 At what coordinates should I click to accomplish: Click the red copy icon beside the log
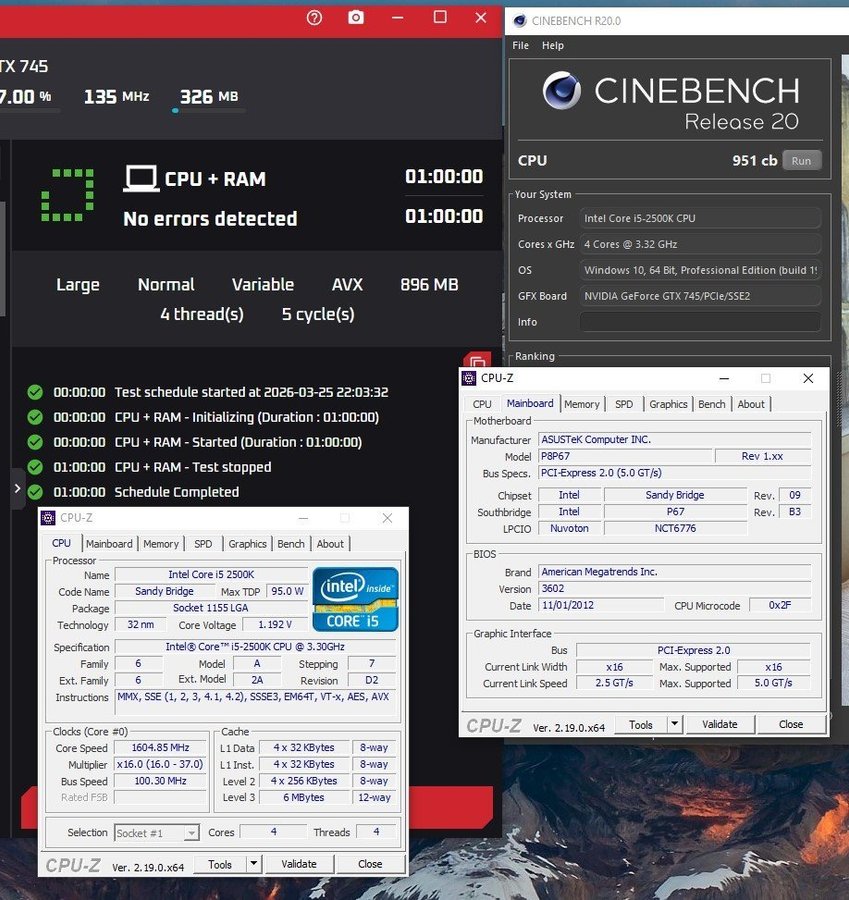coord(477,363)
